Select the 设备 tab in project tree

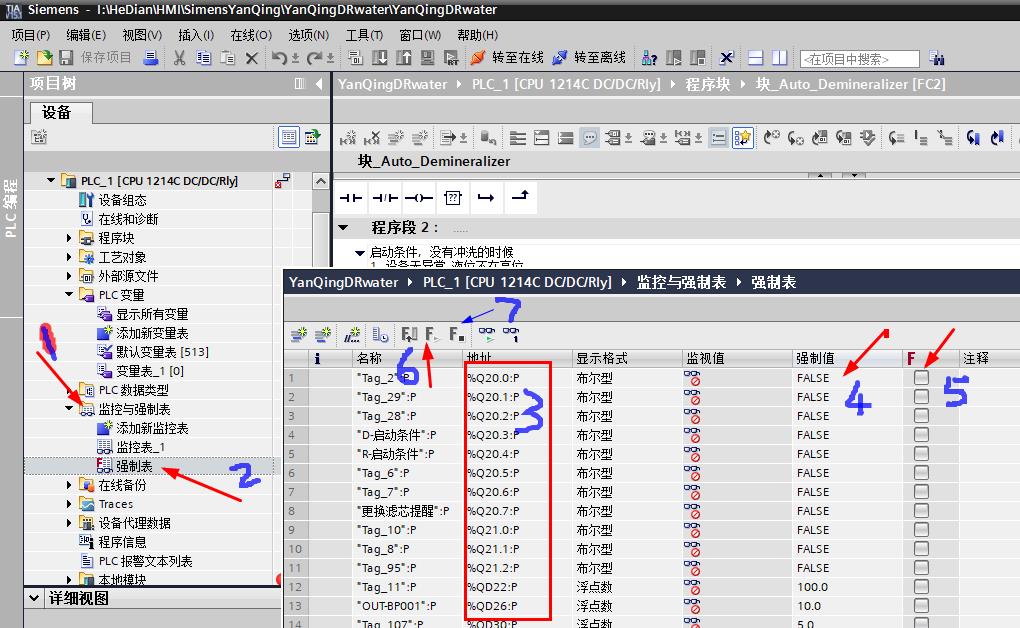coord(57,112)
